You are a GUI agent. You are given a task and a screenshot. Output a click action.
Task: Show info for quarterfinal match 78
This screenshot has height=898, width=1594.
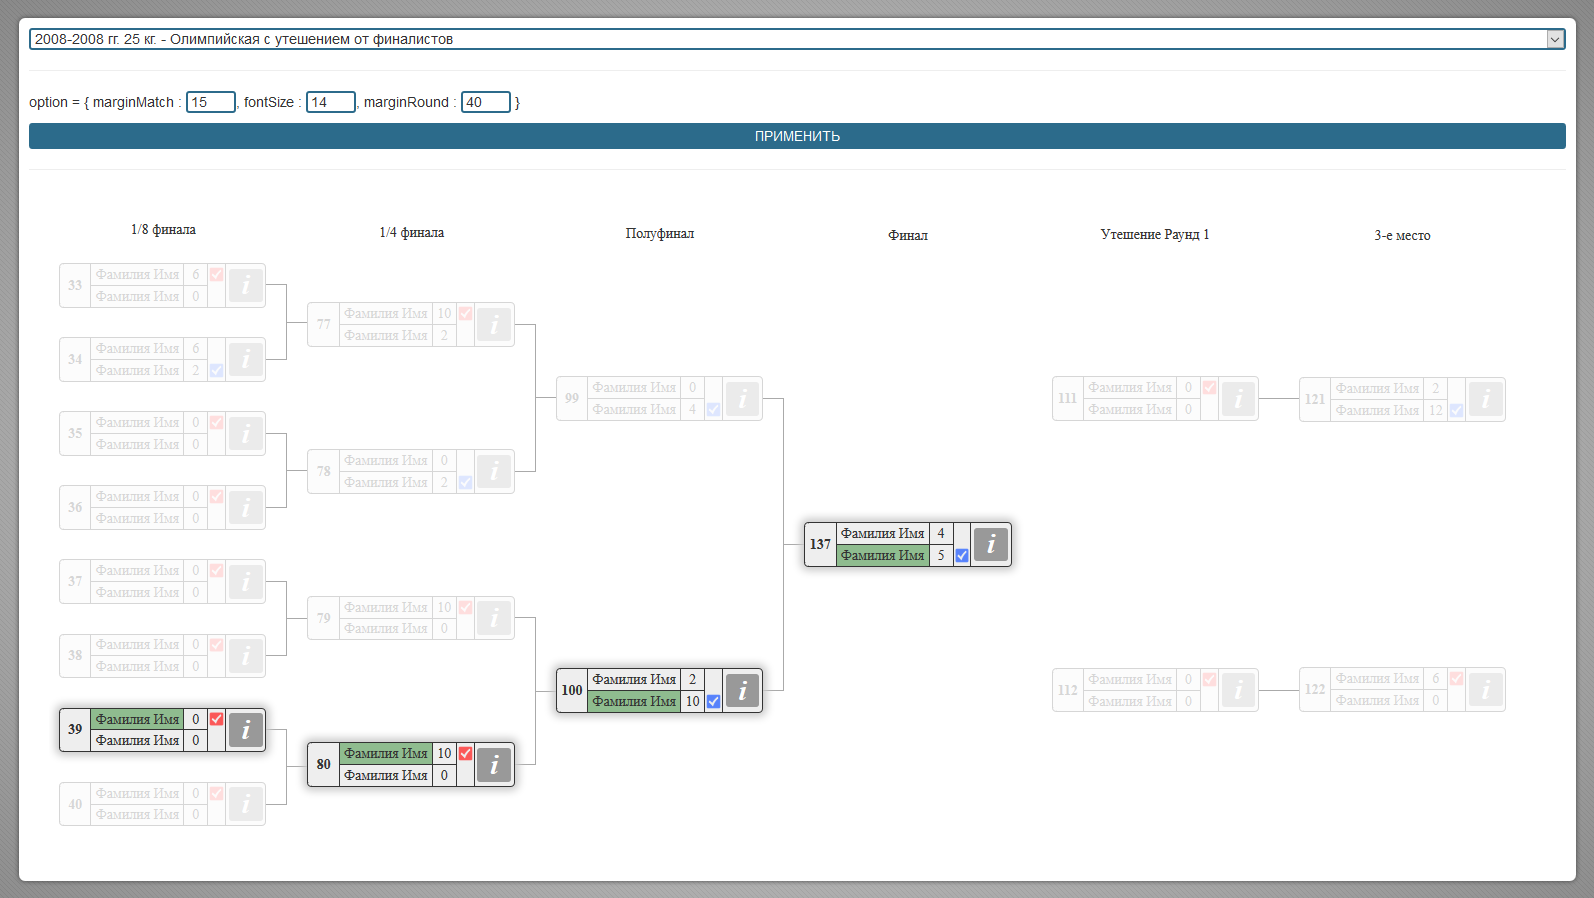494,472
